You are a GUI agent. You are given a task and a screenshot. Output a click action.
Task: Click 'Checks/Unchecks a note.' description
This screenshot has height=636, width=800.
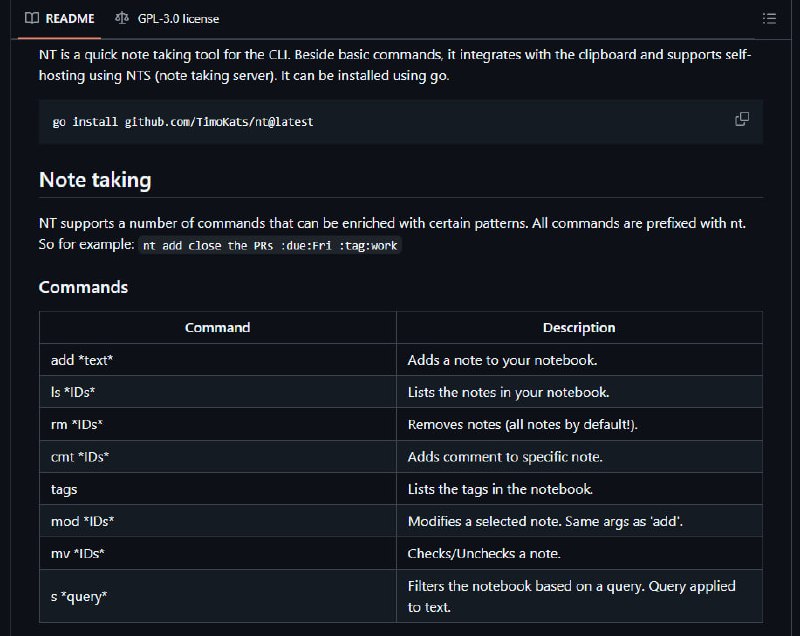coord(484,553)
